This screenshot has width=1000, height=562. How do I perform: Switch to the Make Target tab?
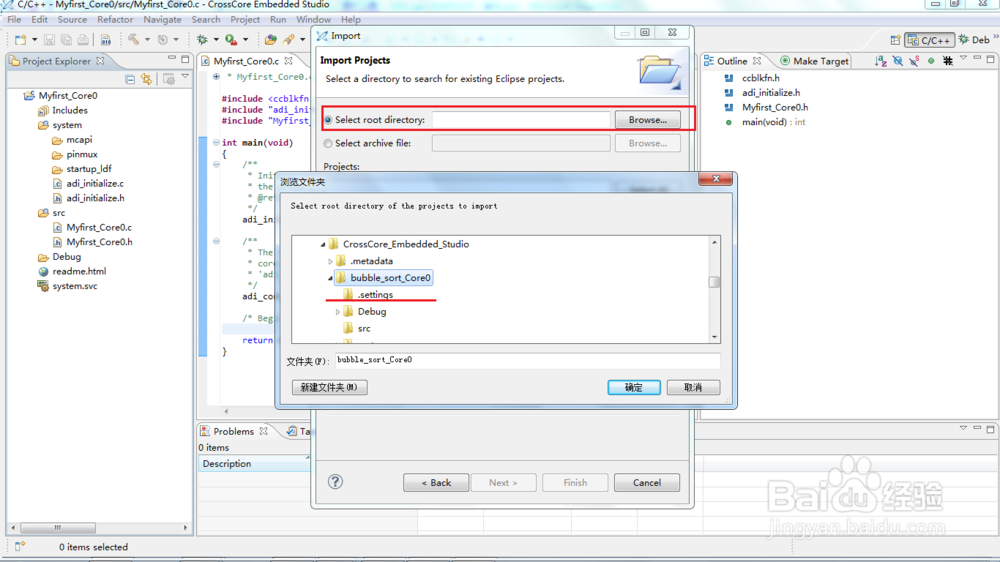(814, 61)
